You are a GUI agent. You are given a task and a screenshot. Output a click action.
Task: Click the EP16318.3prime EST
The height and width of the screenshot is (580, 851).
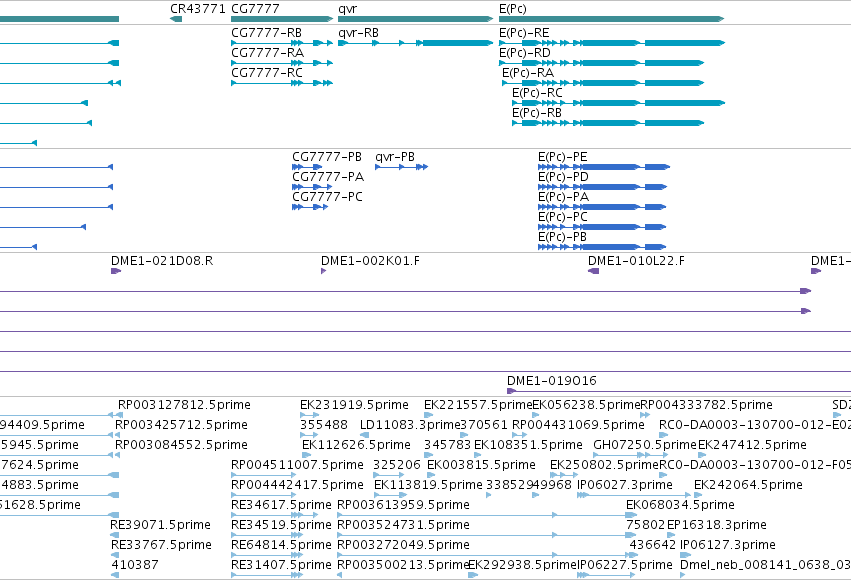(716, 525)
